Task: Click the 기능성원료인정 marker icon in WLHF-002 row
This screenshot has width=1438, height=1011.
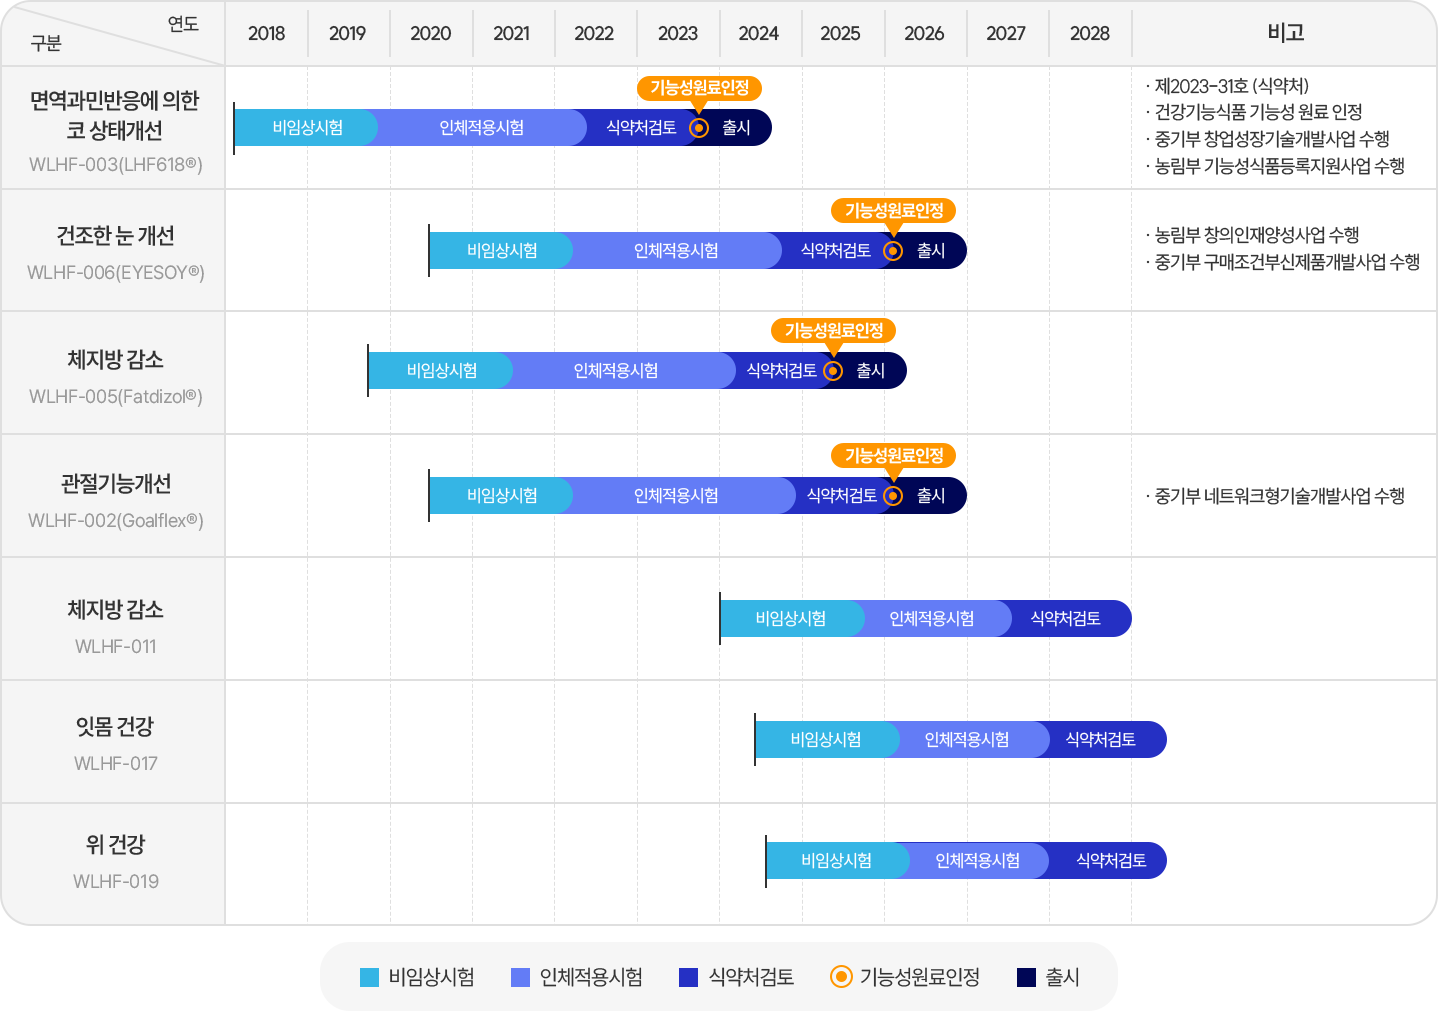Action: (894, 496)
